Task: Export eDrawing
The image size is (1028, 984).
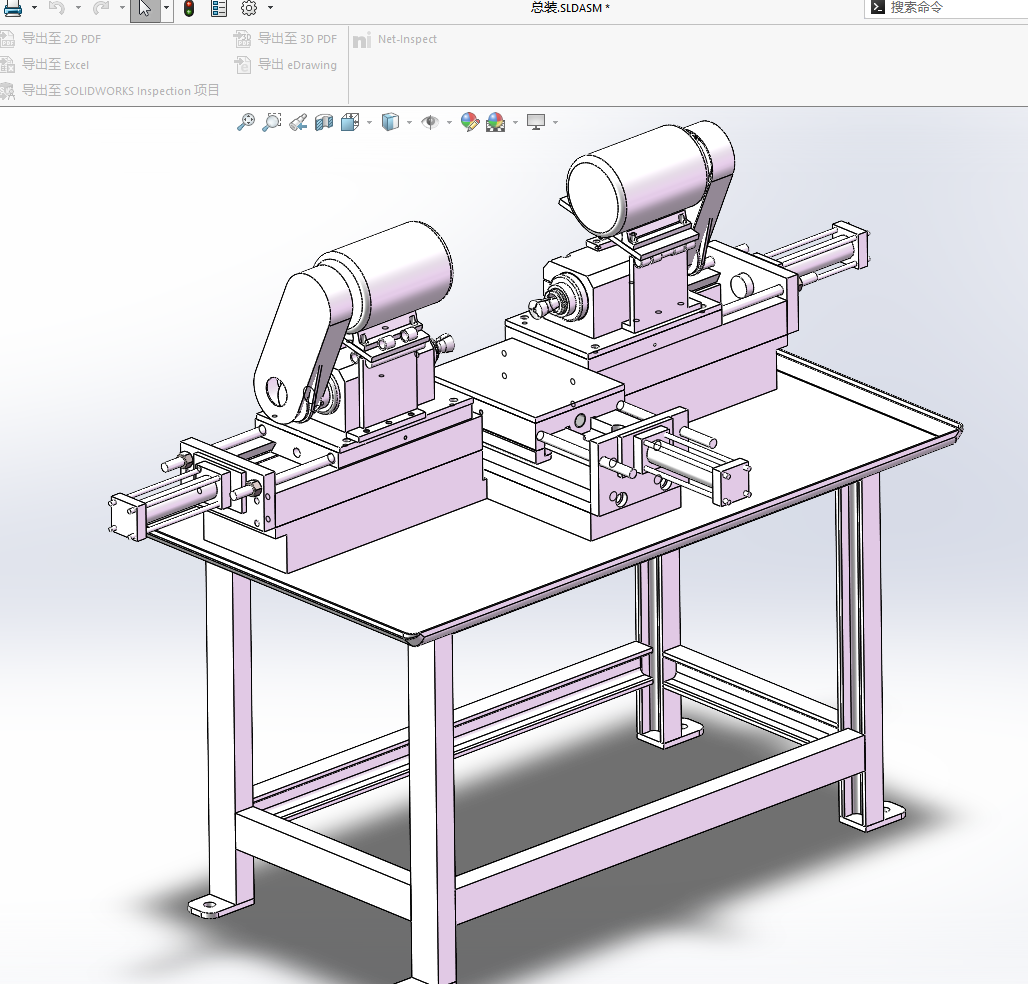Action: (286, 64)
